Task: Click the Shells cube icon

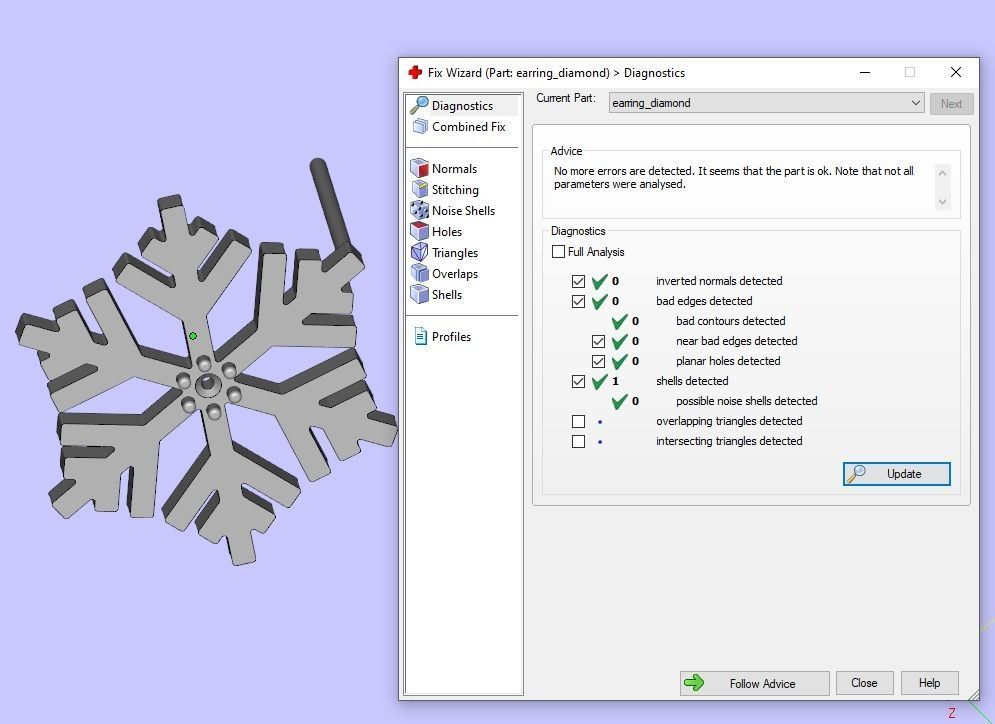Action: click(419, 294)
